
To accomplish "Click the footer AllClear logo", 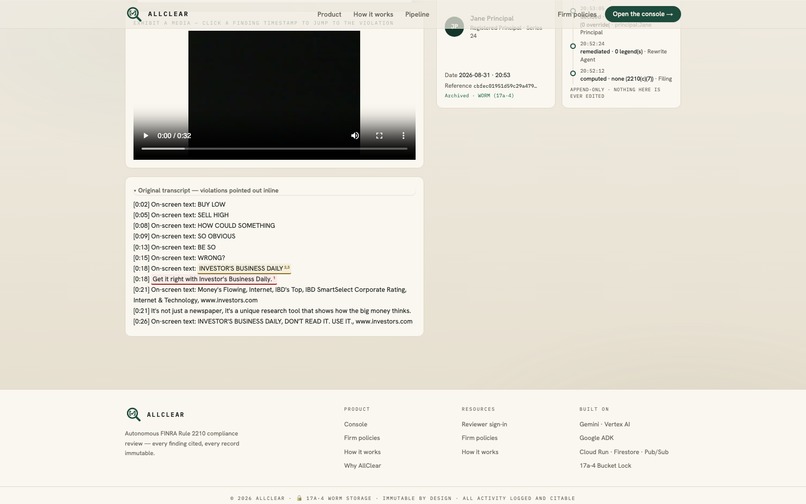I will pos(155,414).
